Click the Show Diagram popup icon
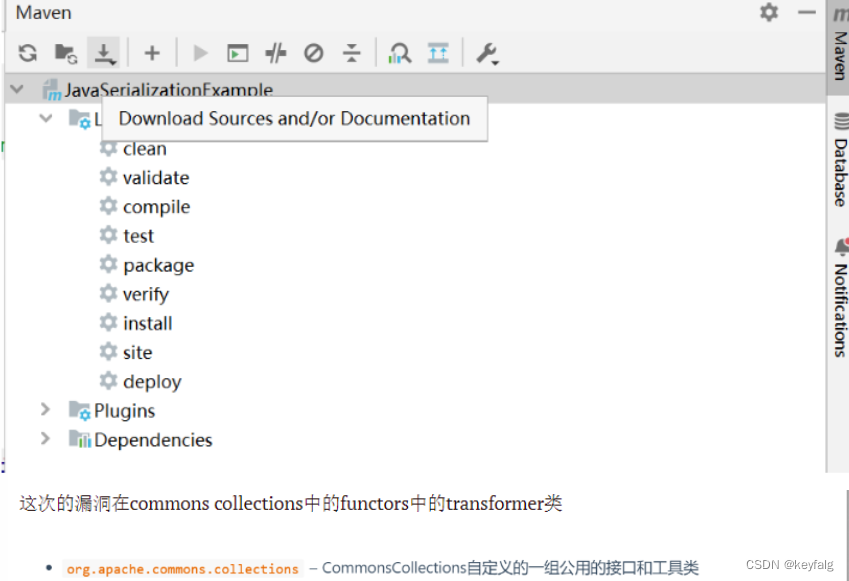Viewport: 849px width, 581px height. [438, 53]
